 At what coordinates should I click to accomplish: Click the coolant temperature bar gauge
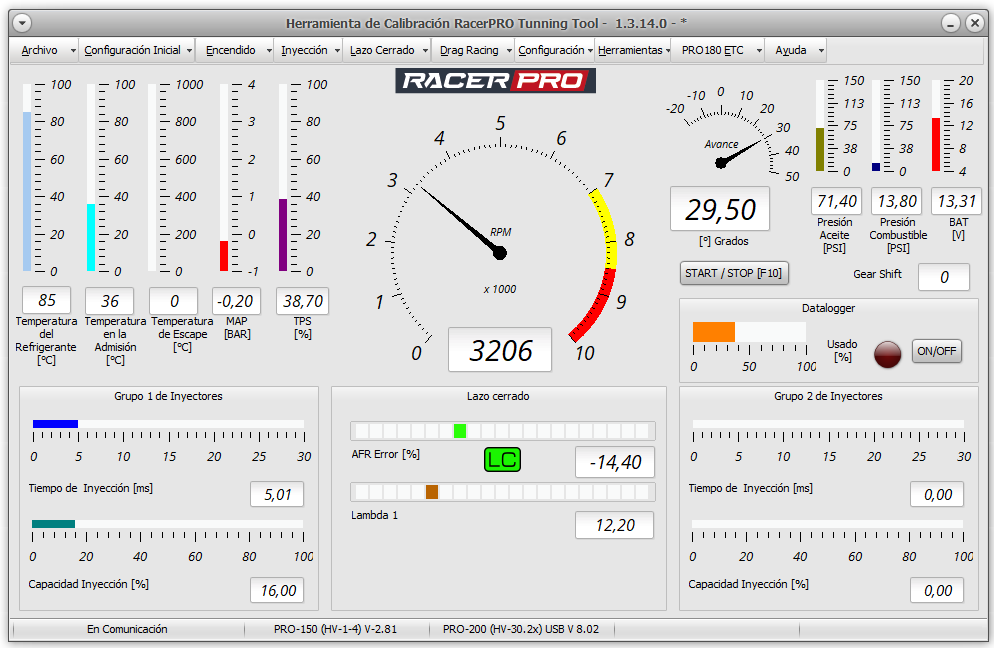tap(28, 178)
